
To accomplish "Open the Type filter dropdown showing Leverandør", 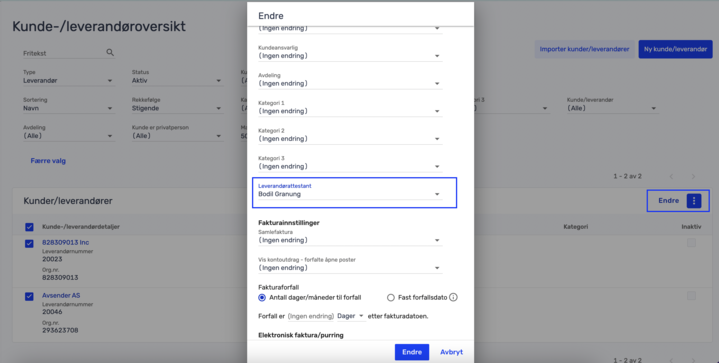I will point(68,81).
